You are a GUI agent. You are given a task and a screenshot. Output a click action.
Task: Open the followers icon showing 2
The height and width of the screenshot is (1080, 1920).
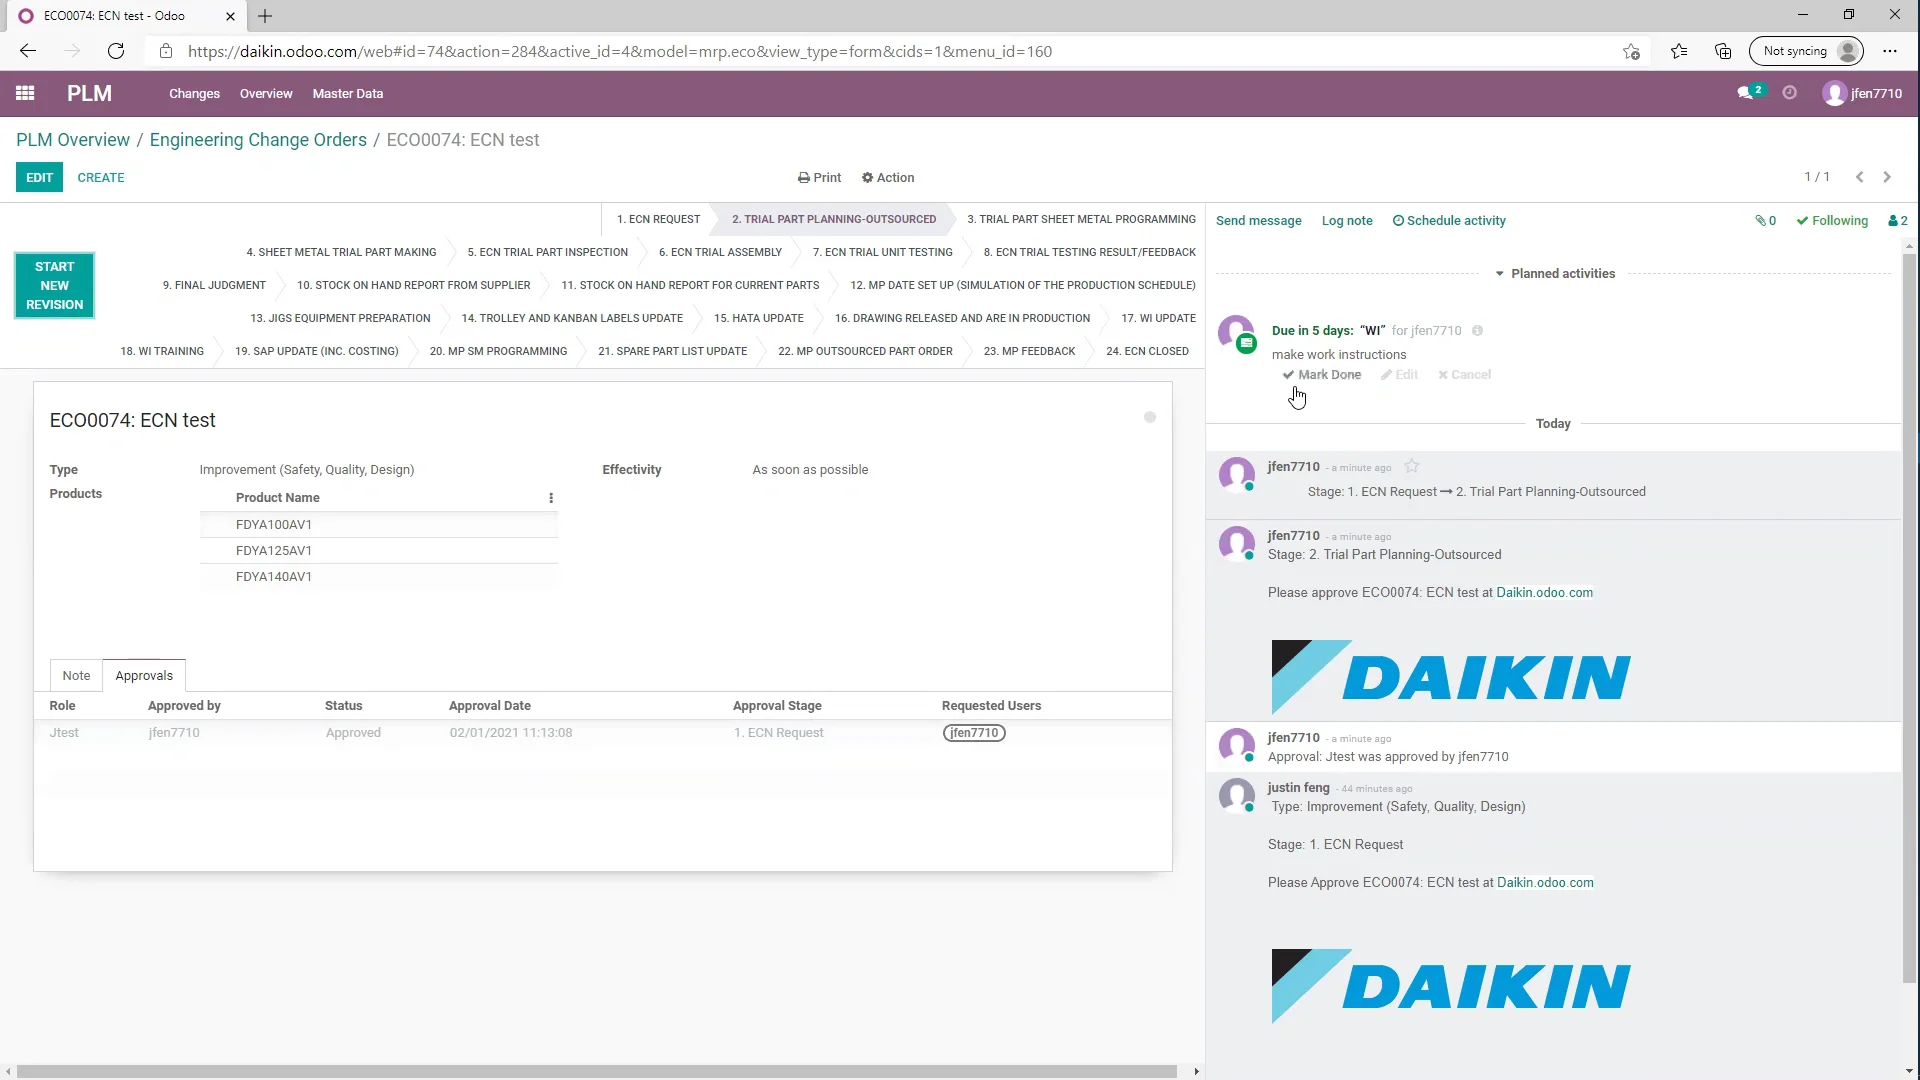tap(1896, 220)
